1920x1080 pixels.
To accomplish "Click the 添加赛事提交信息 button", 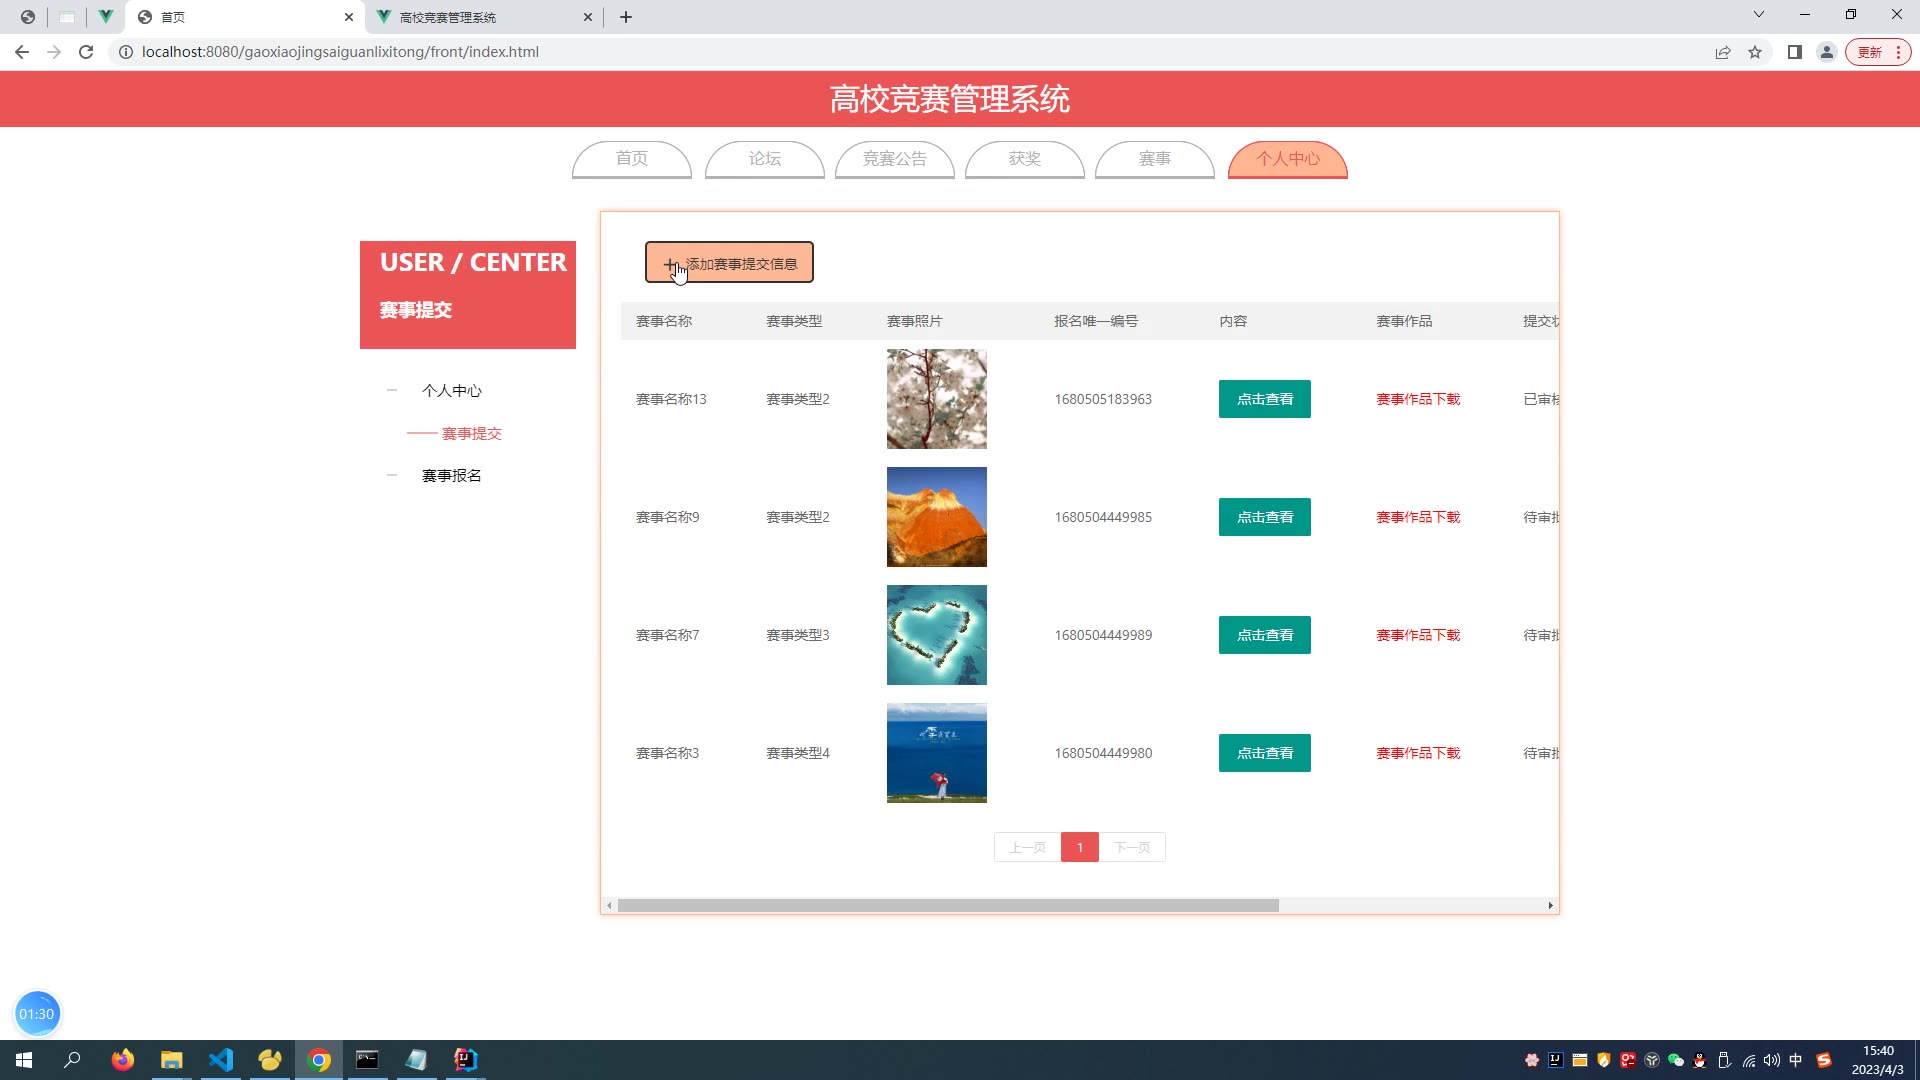I will point(729,263).
